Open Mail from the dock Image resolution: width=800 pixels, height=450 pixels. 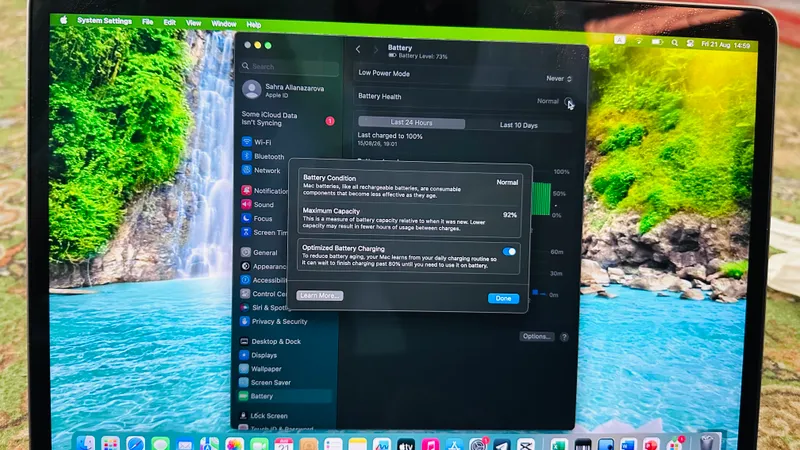click(185, 444)
